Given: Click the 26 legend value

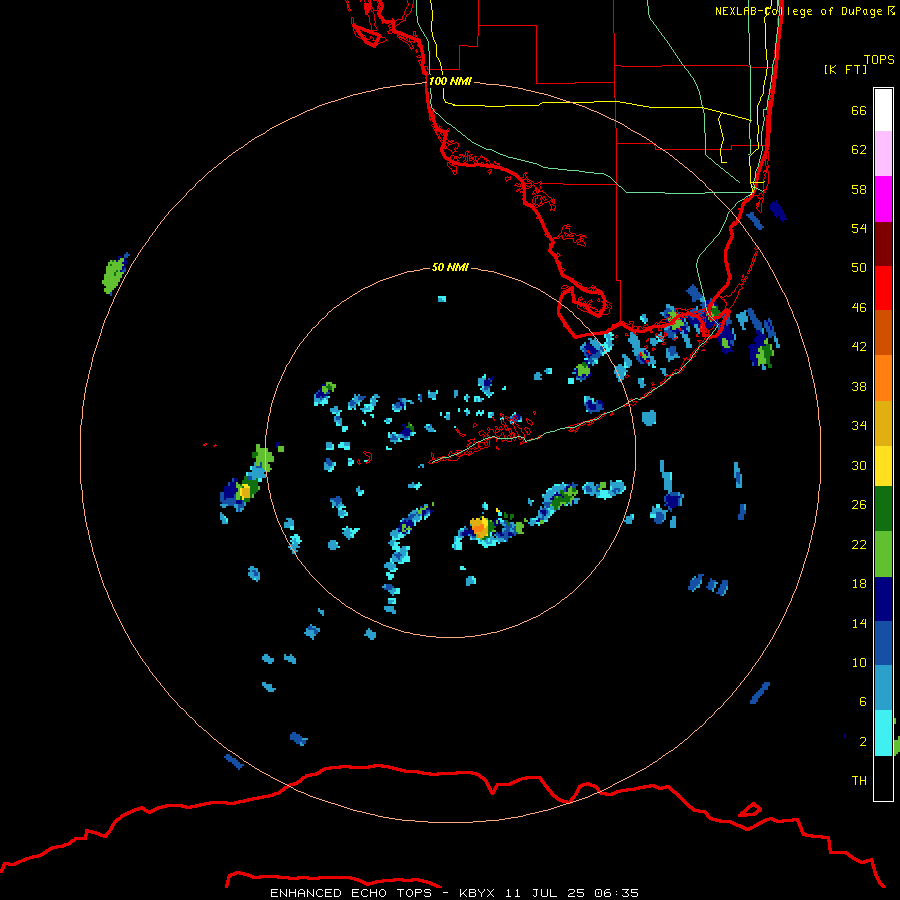Looking at the screenshot, I should 859,505.
